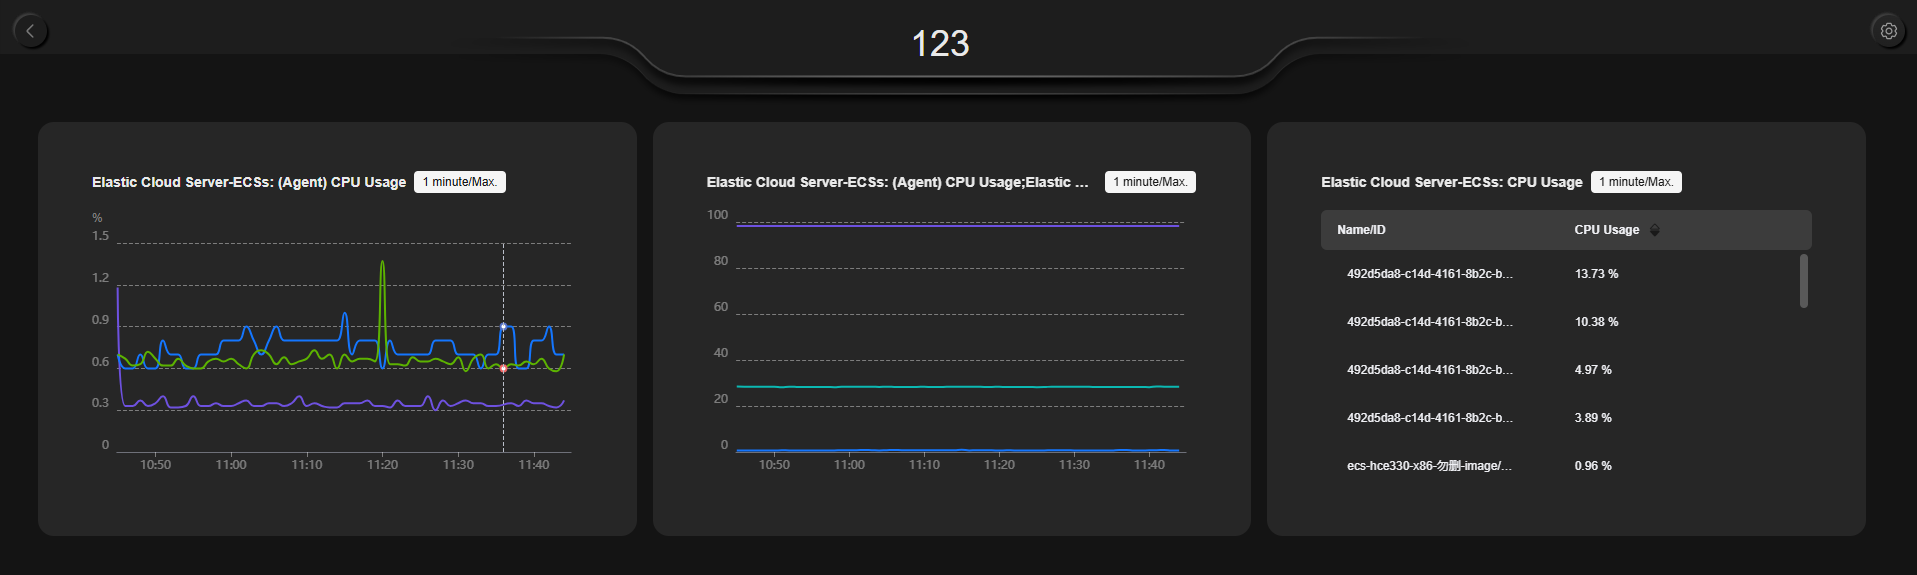The height and width of the screenshot is (575, 1917).
Task: Click the 11:40 axis label on middle chart
Action: coord(1149,465)
